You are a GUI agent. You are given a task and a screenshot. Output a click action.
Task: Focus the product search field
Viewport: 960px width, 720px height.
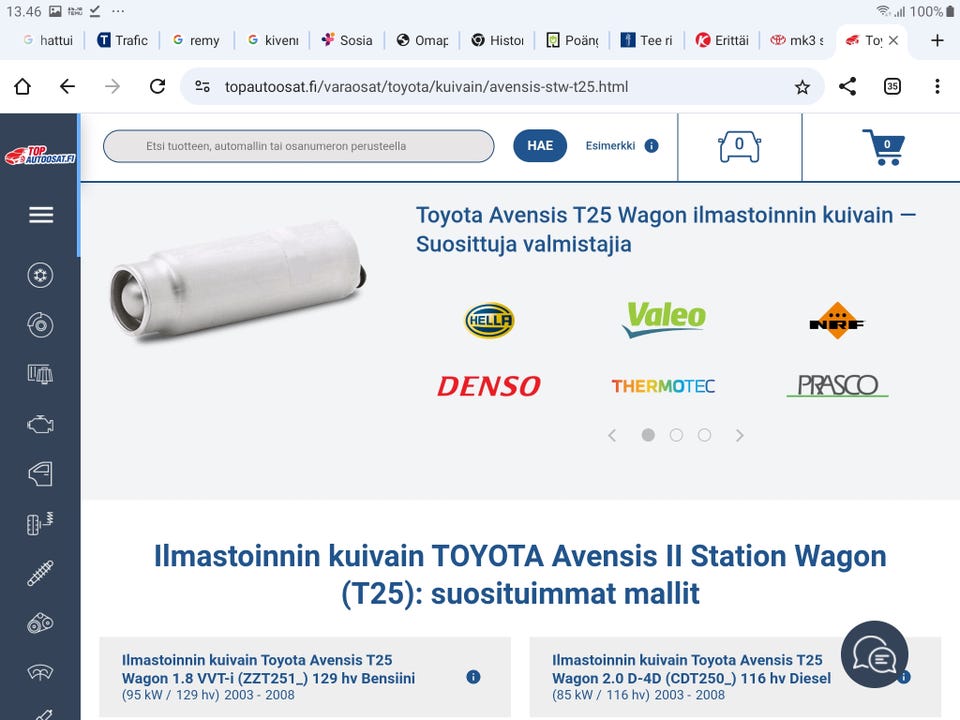(299, 146)
